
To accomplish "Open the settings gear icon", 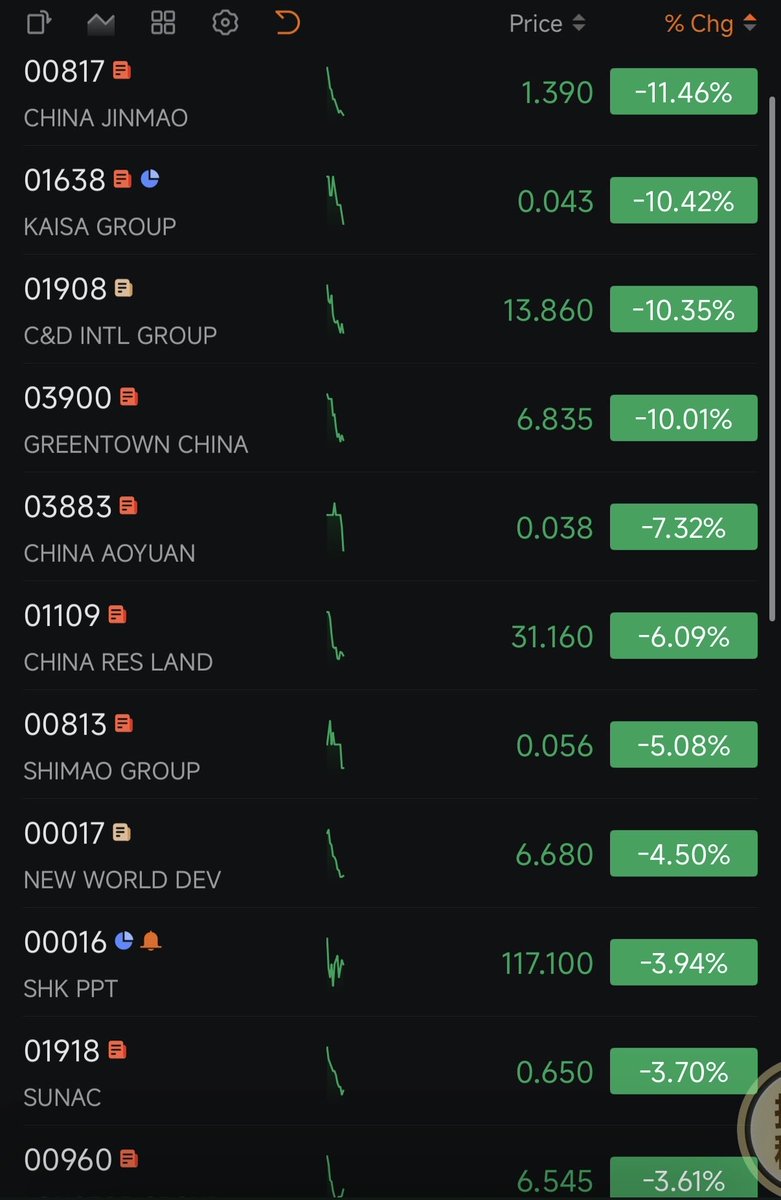I will tap(225, 22).
